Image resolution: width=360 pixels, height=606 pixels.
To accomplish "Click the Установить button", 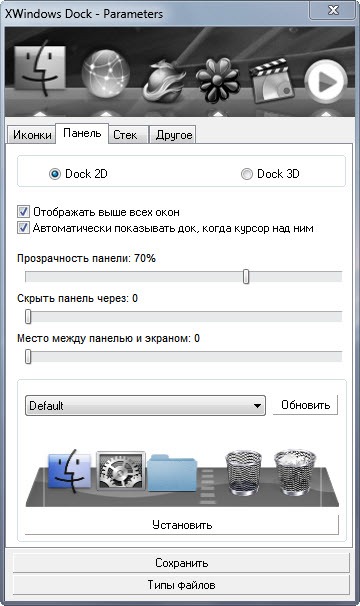I will point(182,525).
